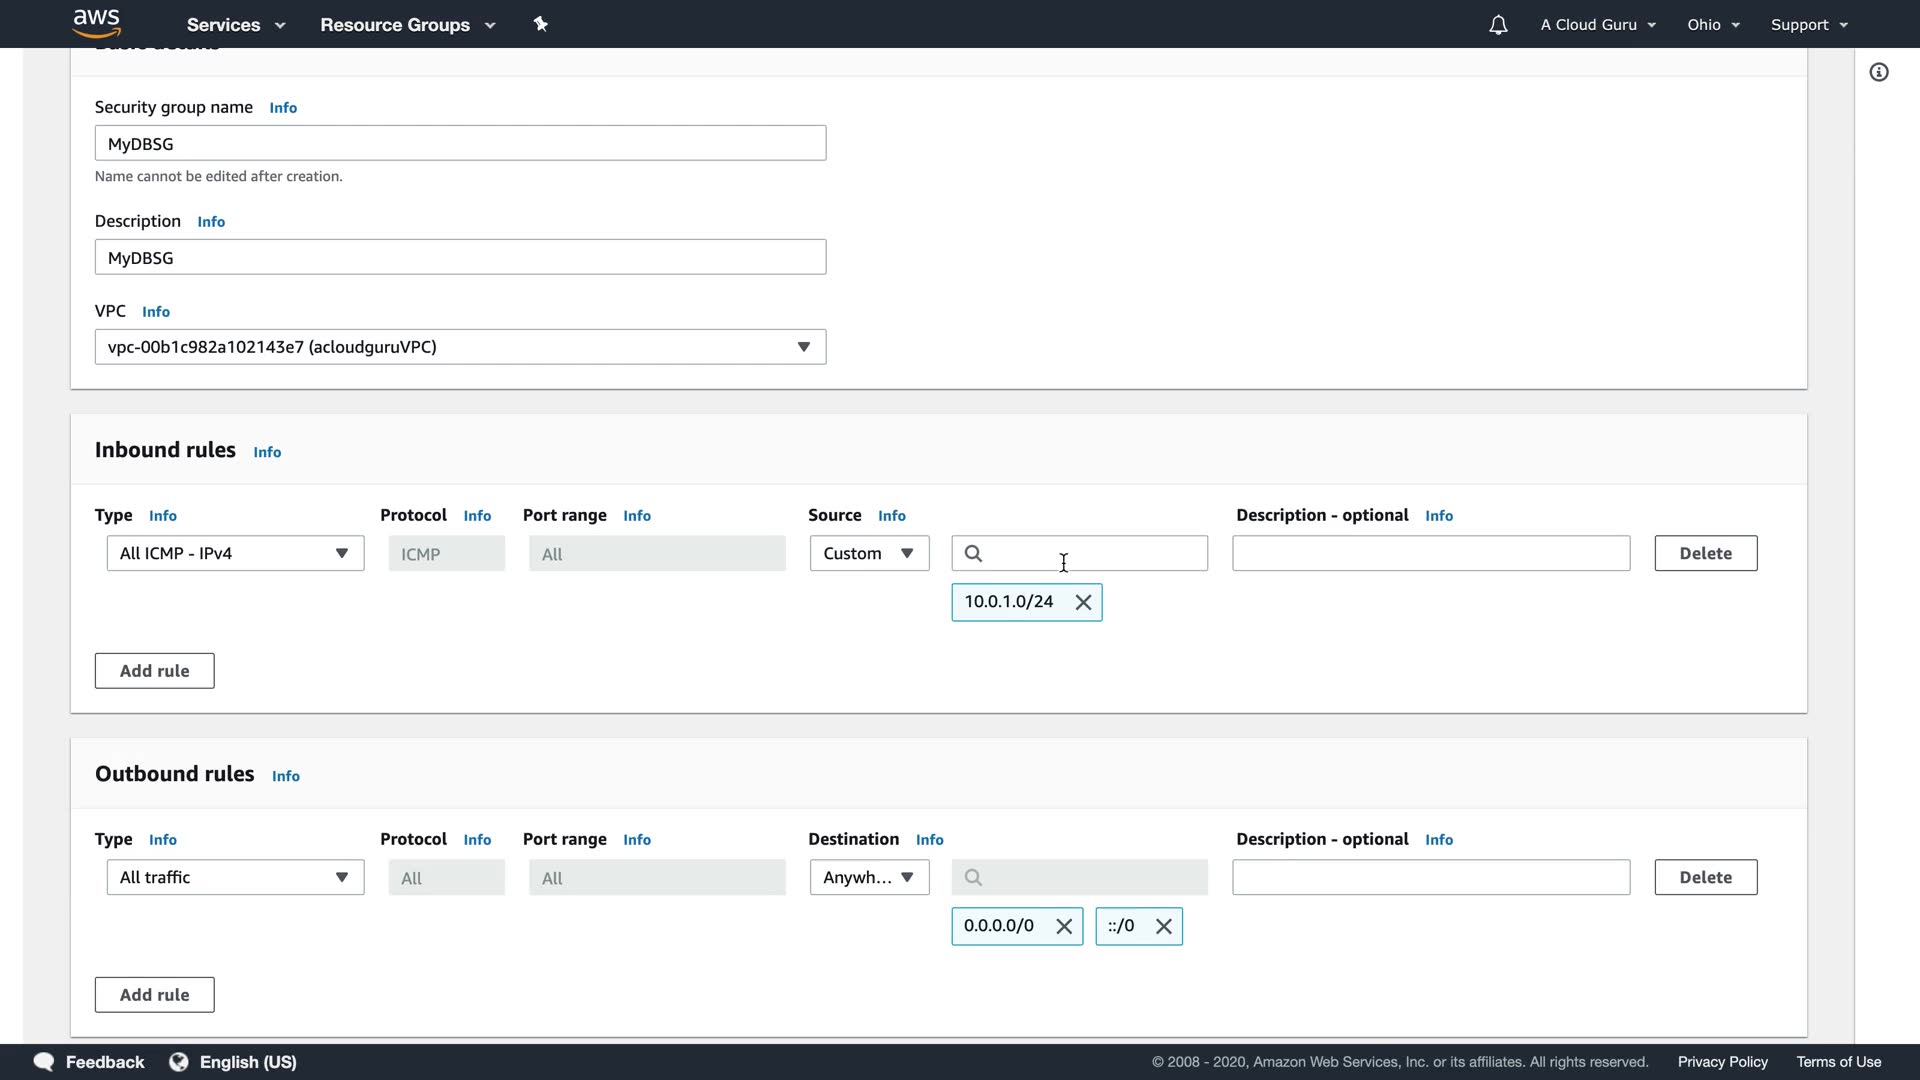This screenshot has height=1080, width=1920.
Task: Open the Source Custom dropdown
Action: [868, 553]
